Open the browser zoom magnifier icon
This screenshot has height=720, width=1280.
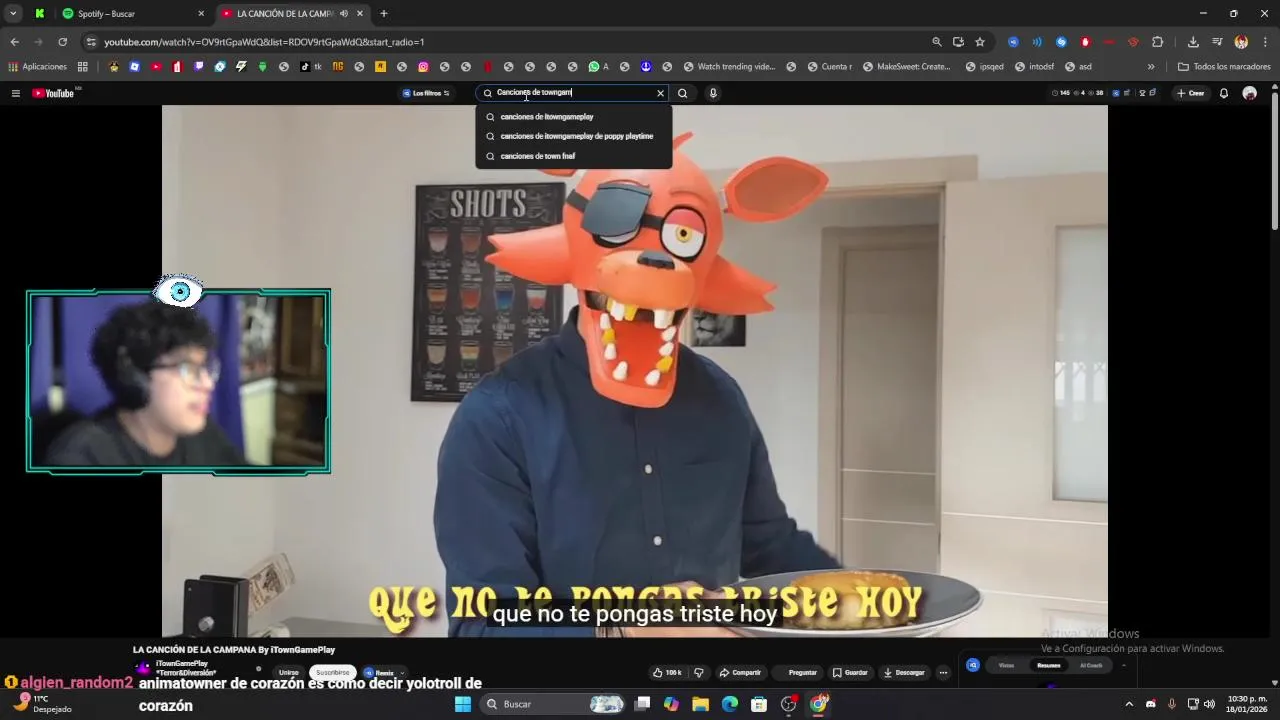point(936,42)
